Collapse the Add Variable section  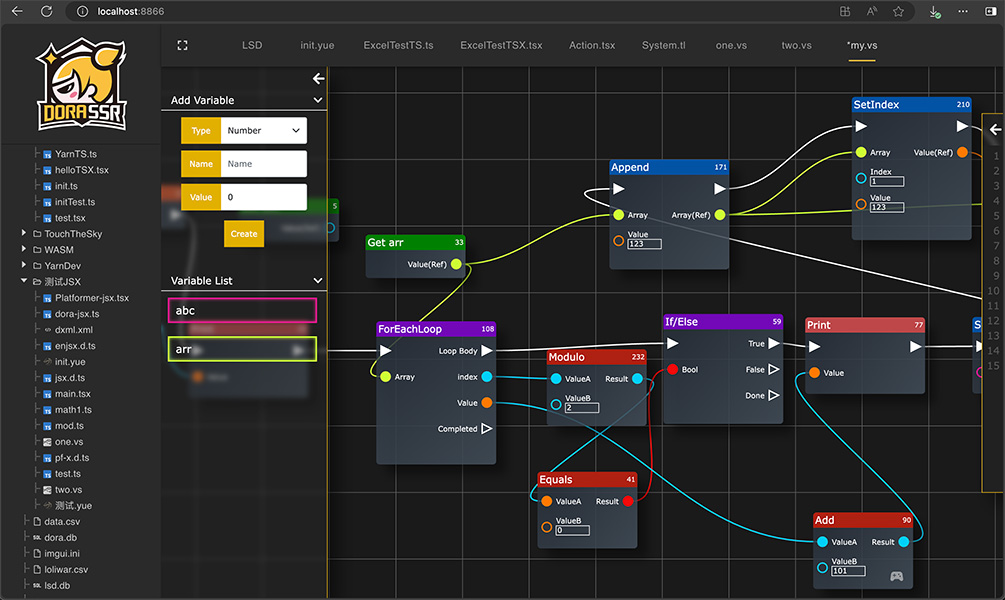point(318,101)
